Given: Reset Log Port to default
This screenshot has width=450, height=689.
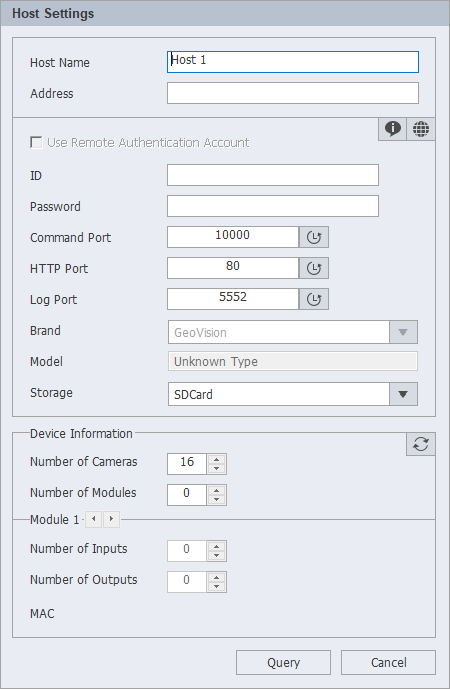Looking at the screenshot, I should tap(314, 299).
